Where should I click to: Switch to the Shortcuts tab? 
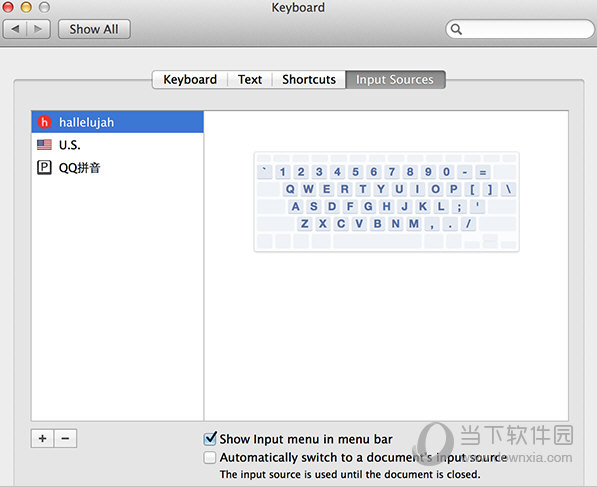[309, 80]
